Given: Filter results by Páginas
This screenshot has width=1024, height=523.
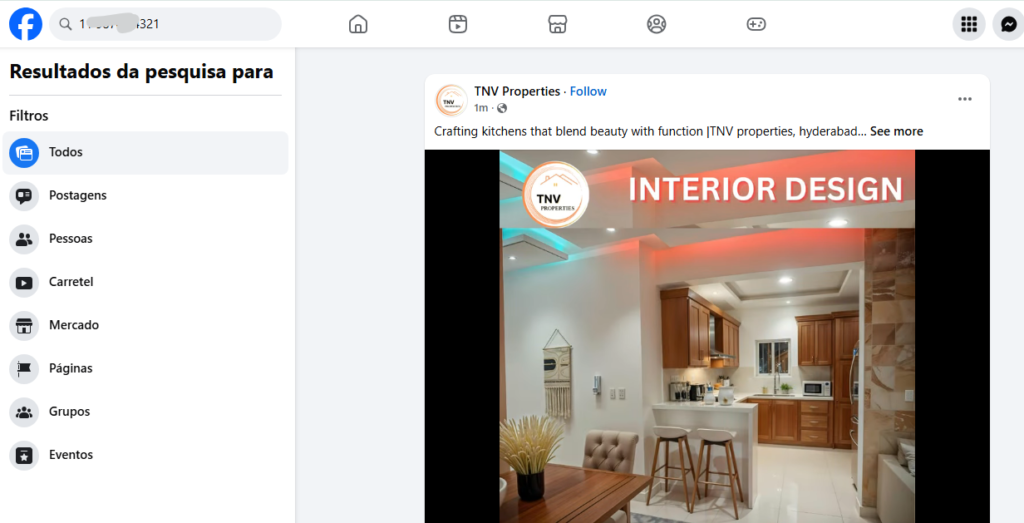Looking at the screenshot, I should [x=145, y=368].
